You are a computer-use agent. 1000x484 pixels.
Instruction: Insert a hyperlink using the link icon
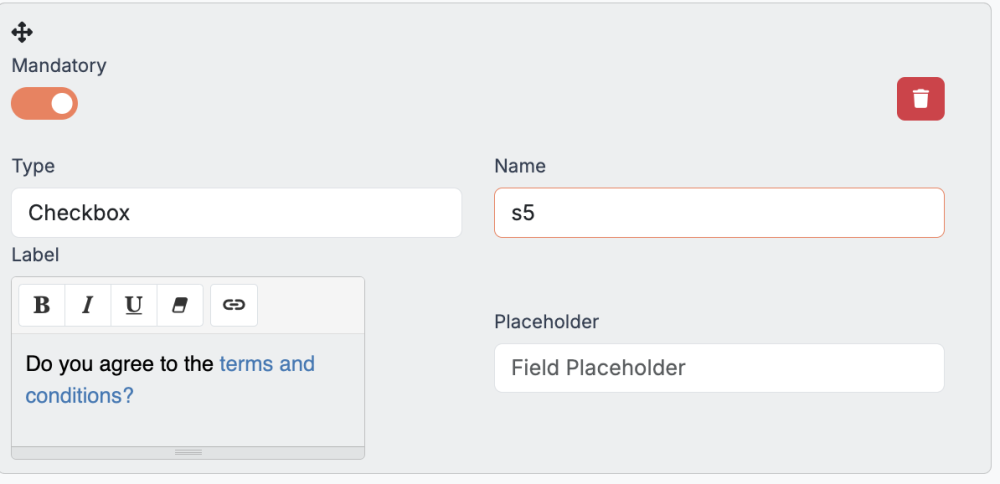[x=234, y=305]
